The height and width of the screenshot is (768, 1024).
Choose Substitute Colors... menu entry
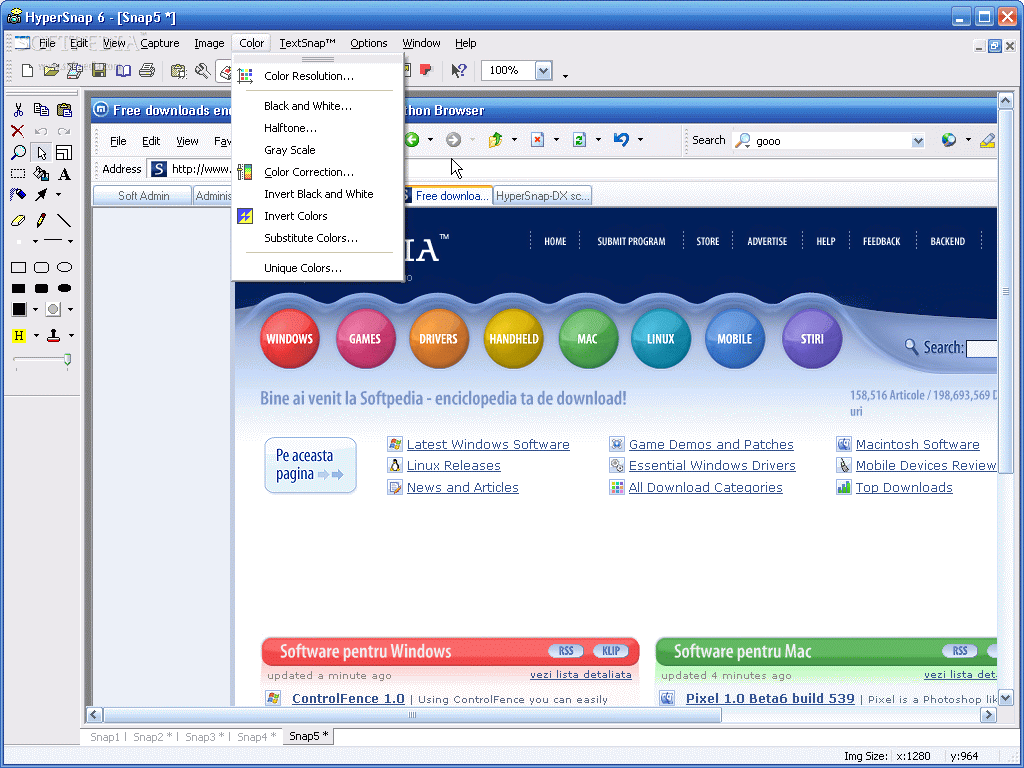point(318,238)
